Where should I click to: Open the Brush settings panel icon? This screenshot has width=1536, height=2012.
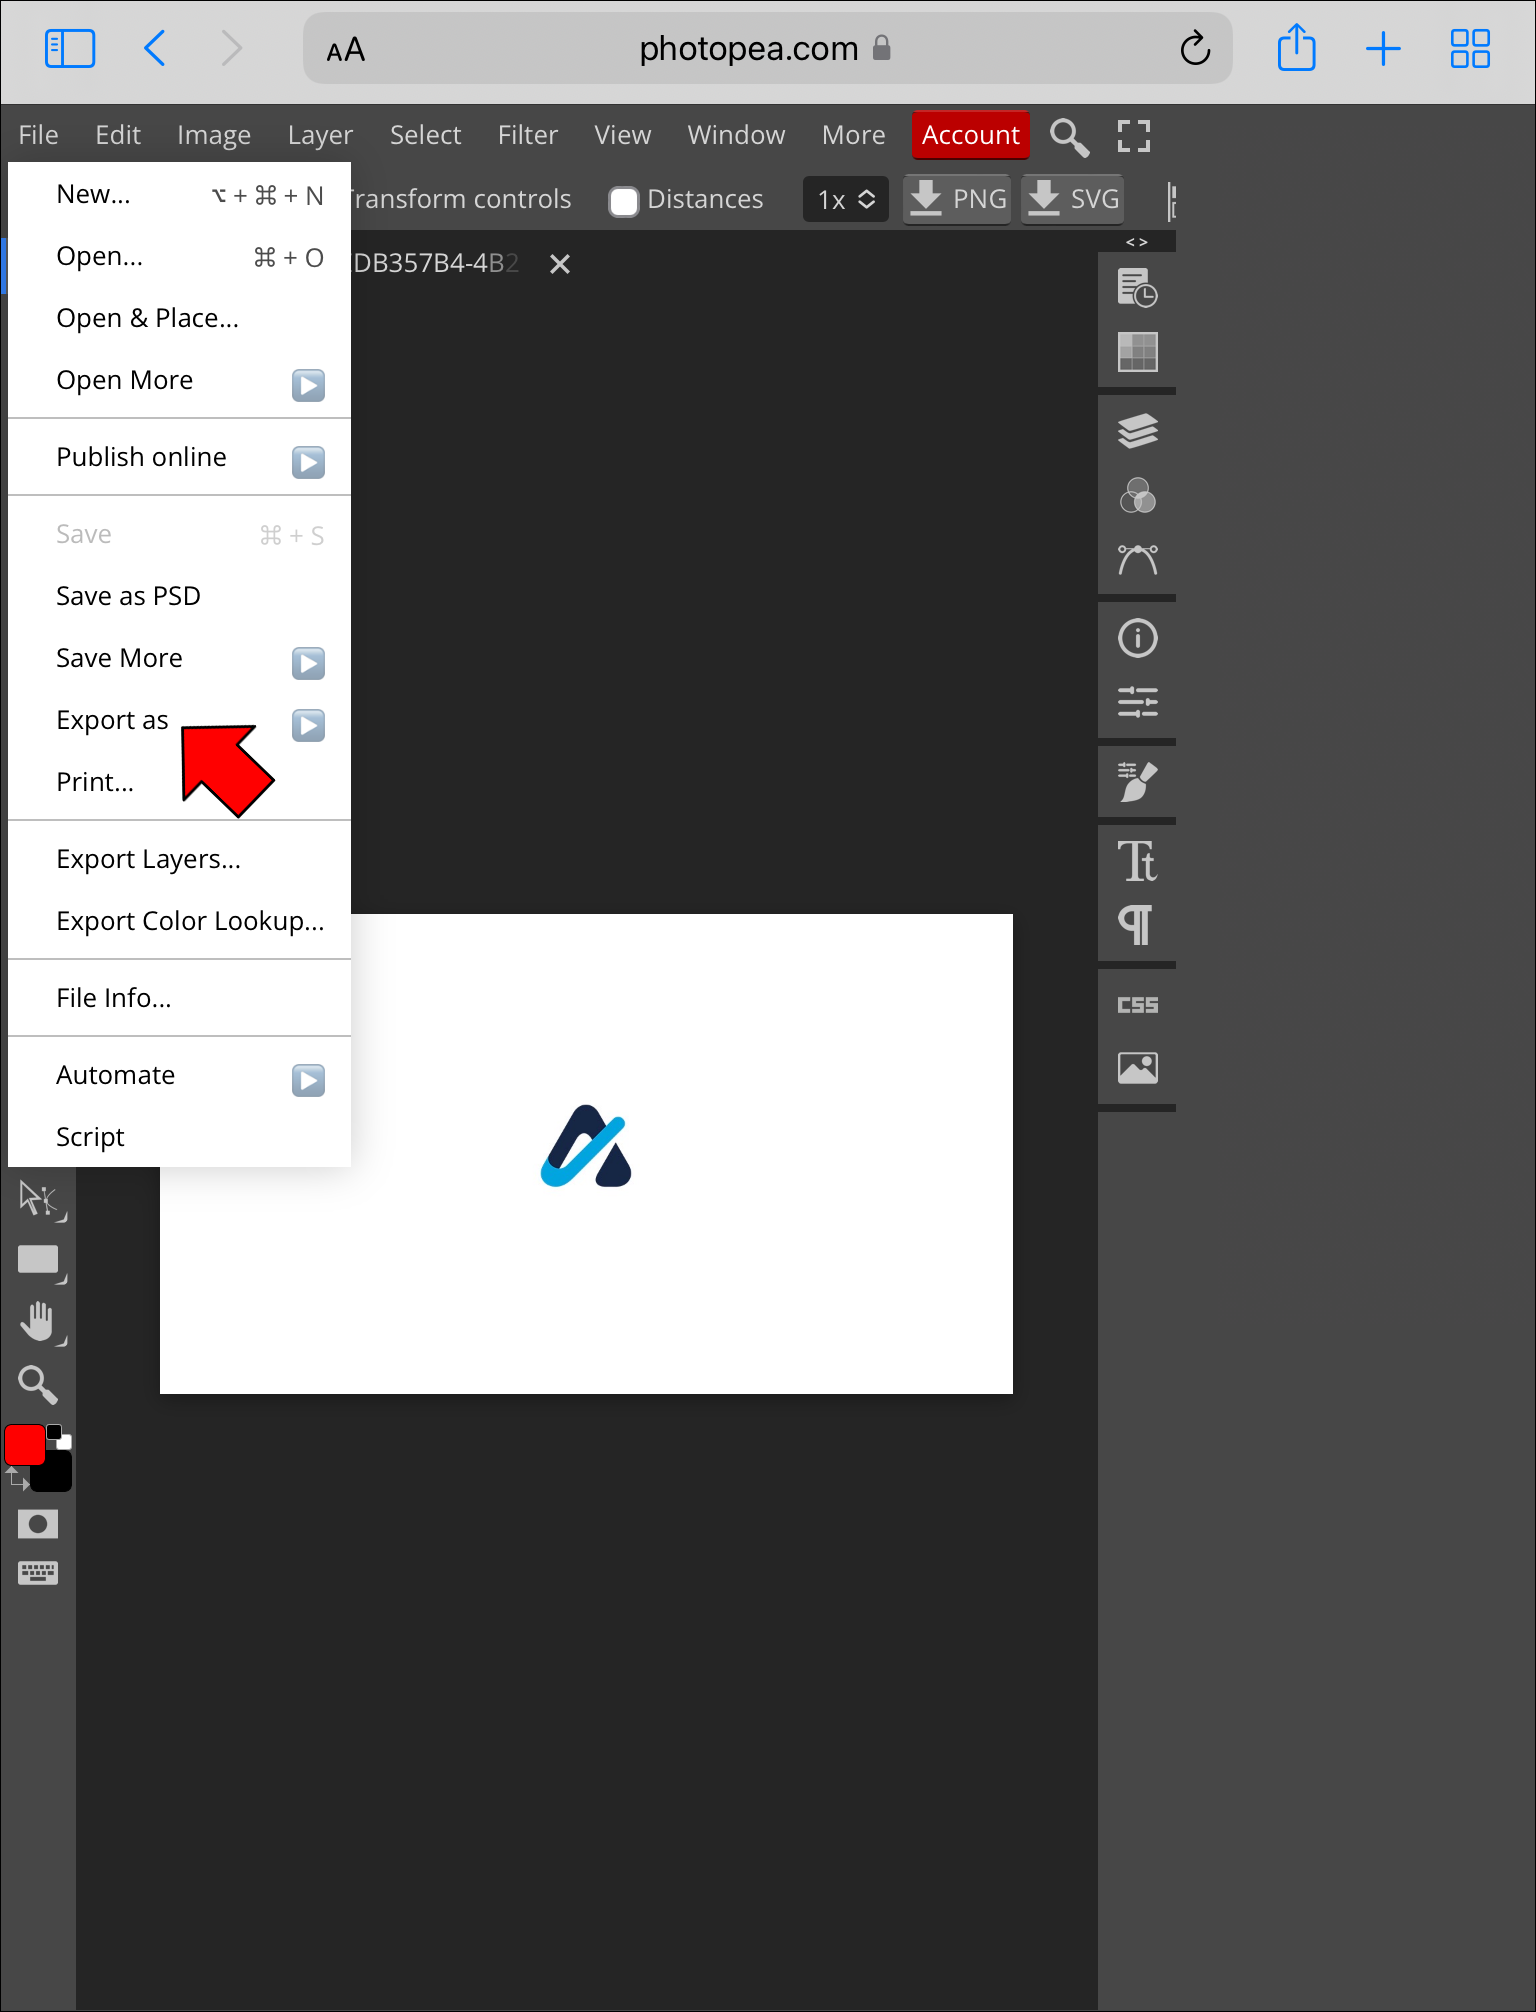pos(1137,781)
